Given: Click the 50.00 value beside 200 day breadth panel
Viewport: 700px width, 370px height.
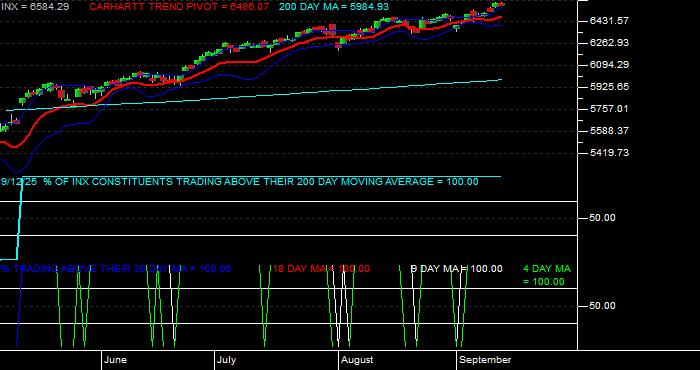Looking at the screenshot, I should [x=603, y=218].
